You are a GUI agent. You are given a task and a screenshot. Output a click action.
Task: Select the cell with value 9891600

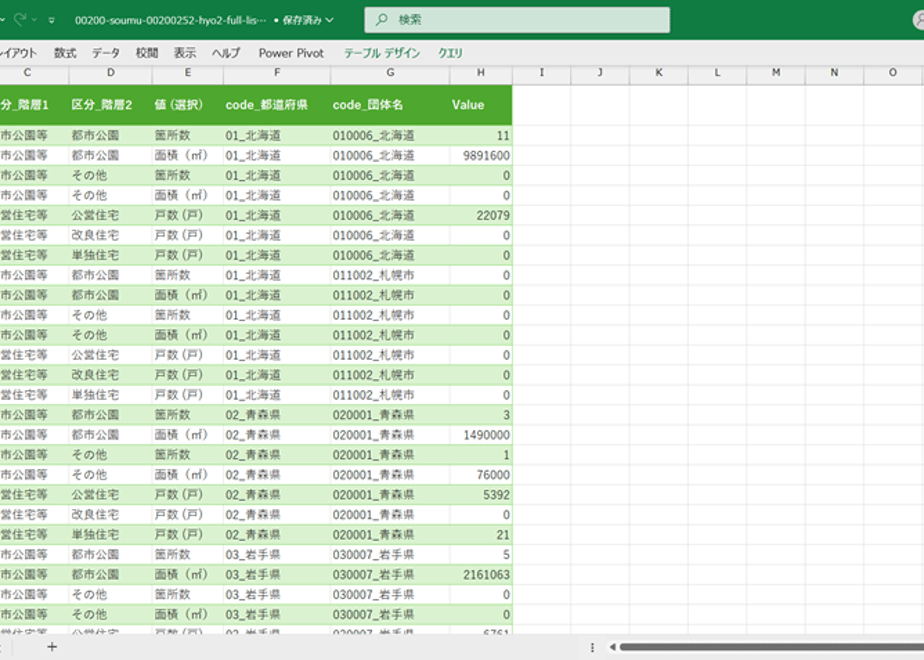(481, 156)
